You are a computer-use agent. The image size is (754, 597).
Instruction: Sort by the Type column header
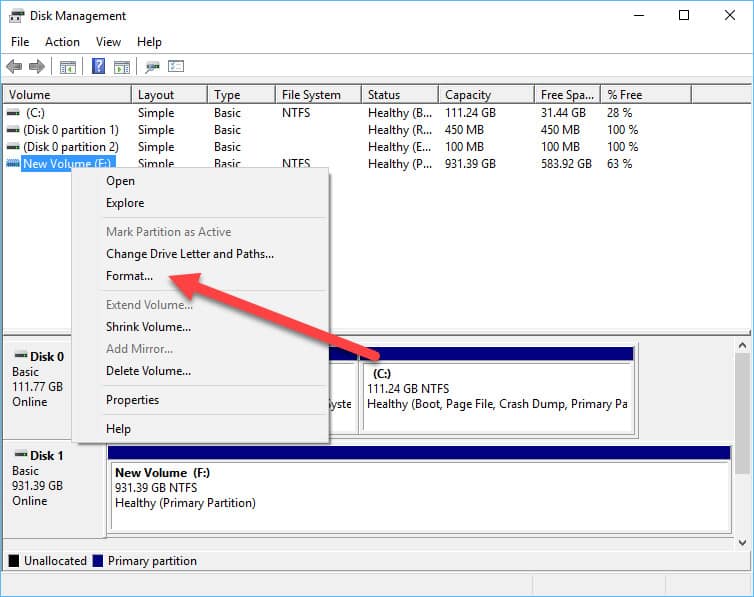pyautogui.click(x=242, y=95)
